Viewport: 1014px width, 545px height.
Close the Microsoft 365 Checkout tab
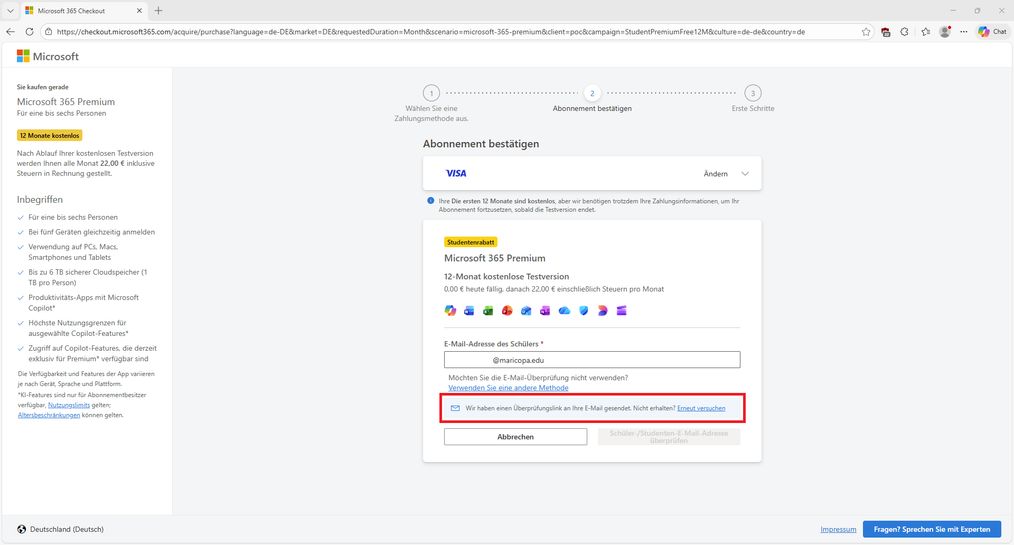(140, 11)
